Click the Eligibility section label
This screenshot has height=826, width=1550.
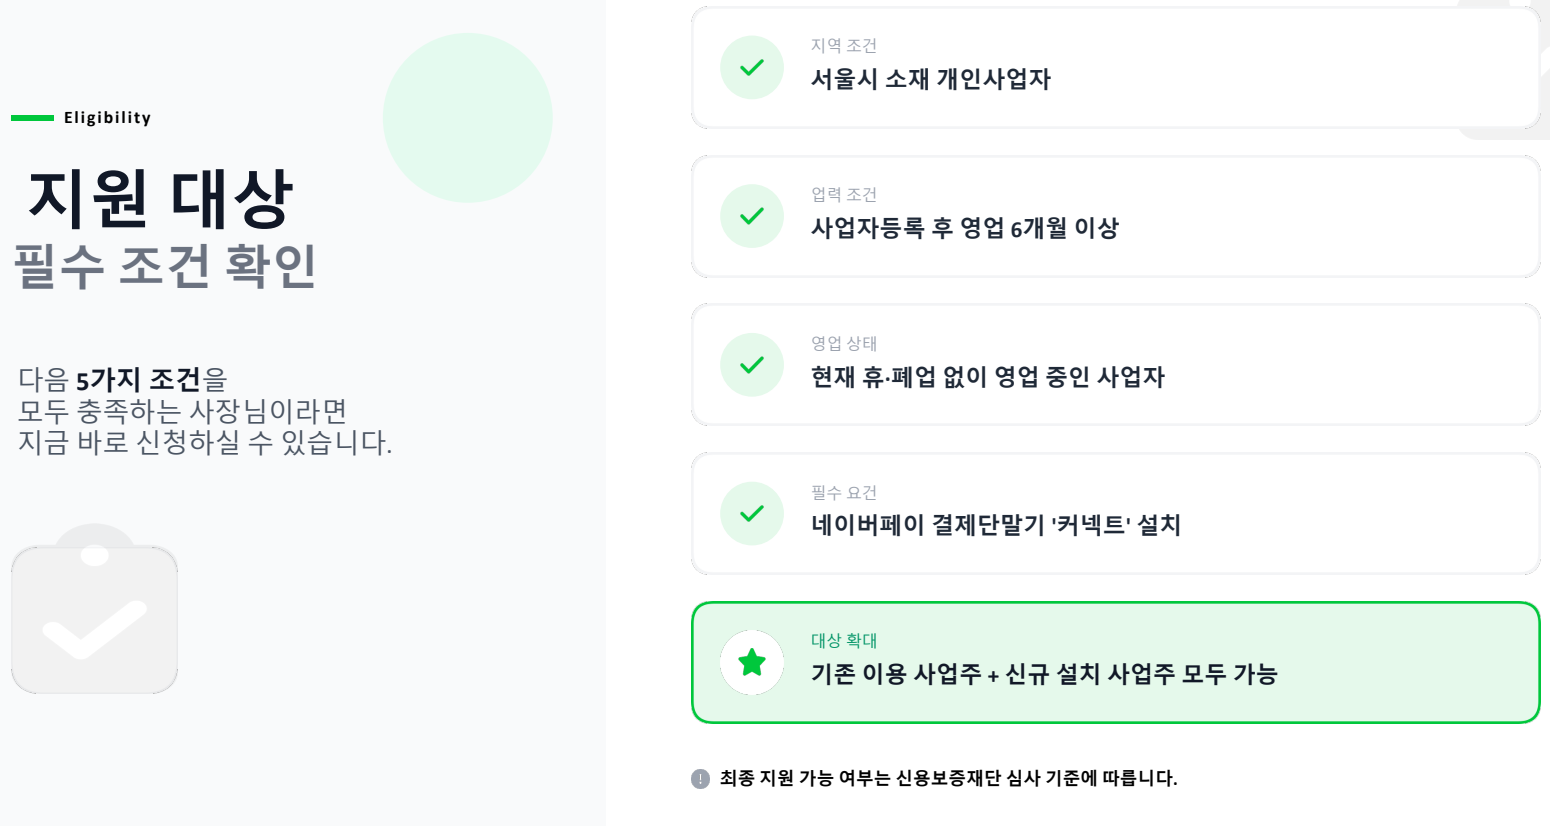tap(107, 118)
